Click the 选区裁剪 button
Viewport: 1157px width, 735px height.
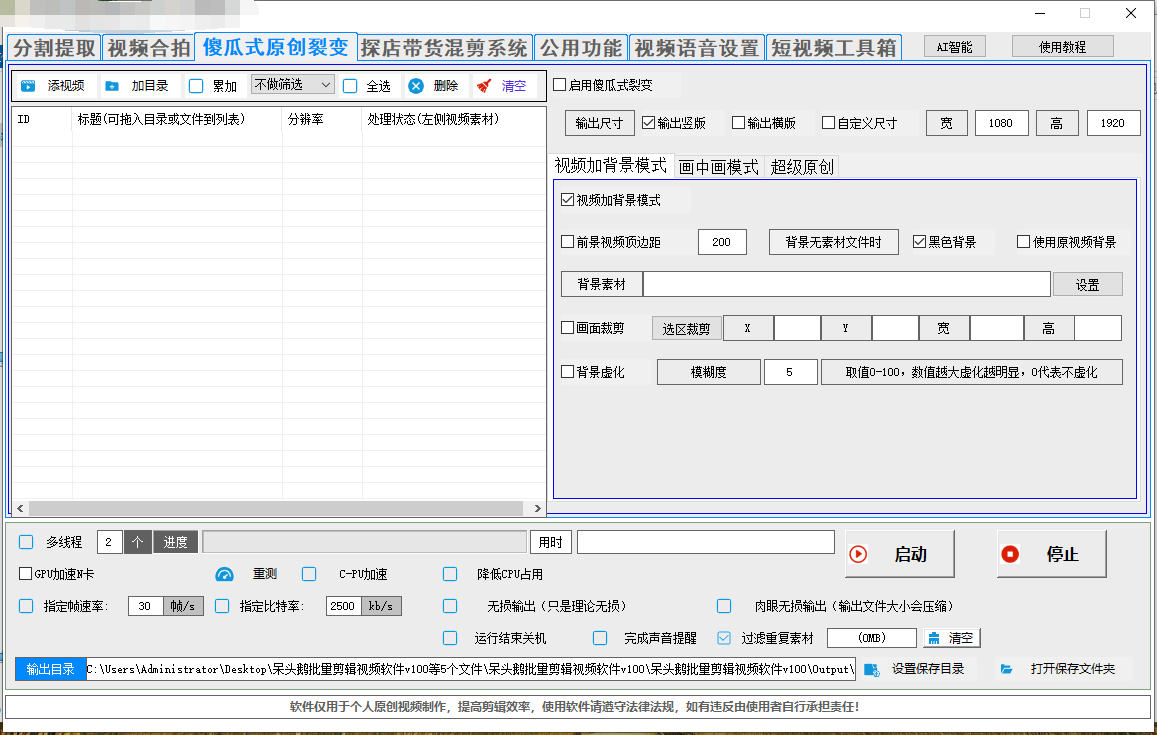point(686,329)
